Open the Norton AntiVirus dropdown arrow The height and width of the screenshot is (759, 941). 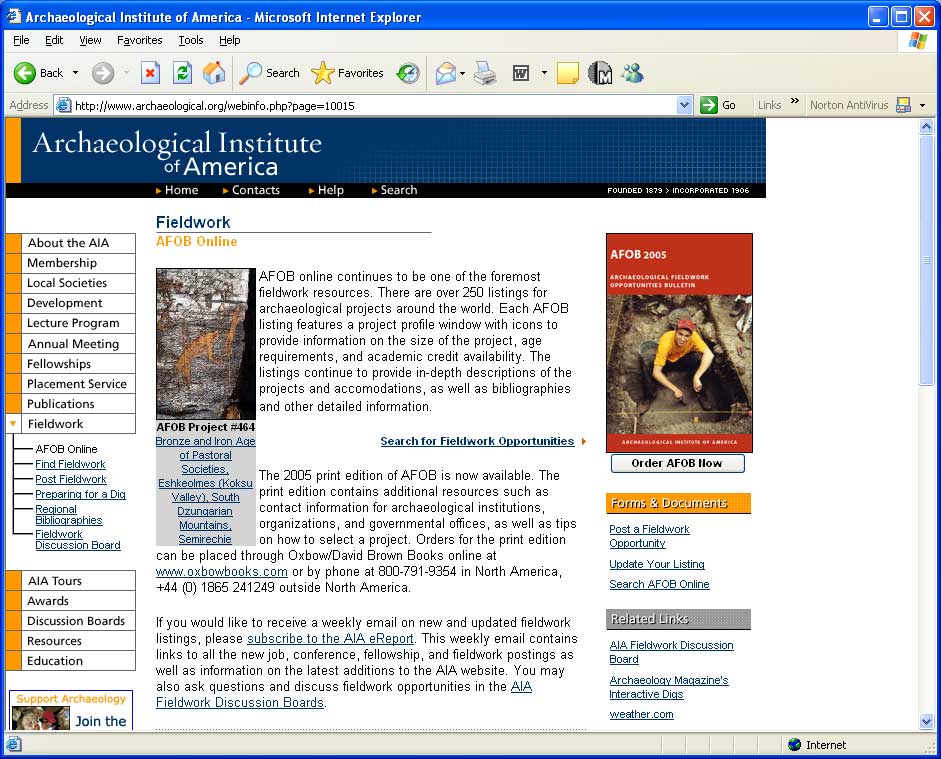pyautogui.click(x=922, y=106)
